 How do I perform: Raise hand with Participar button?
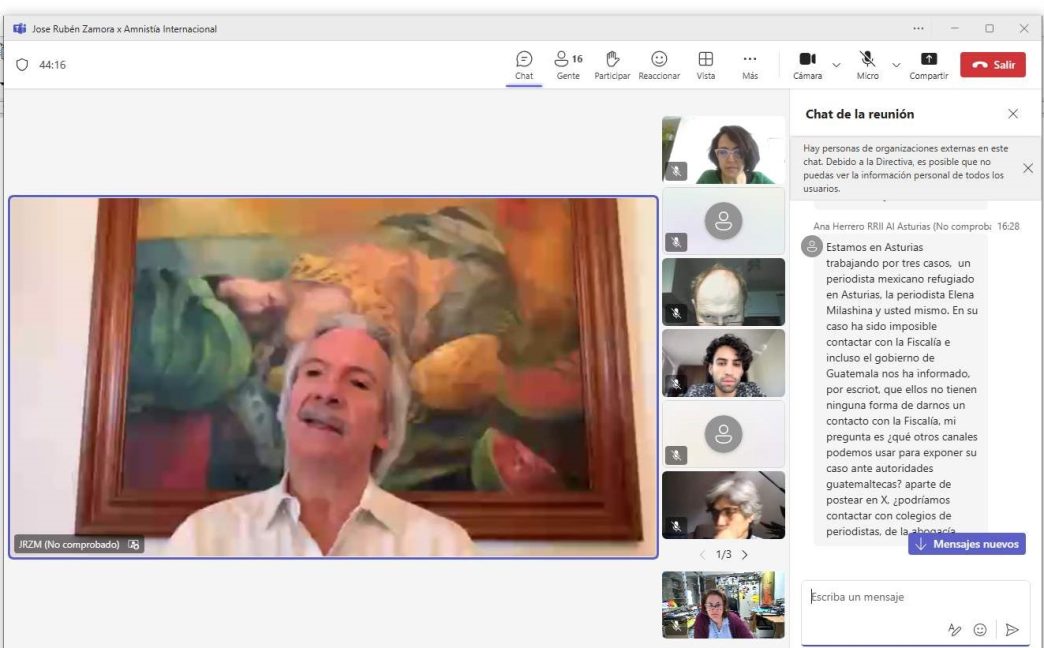pyautogui.click(x=612, y=65)
